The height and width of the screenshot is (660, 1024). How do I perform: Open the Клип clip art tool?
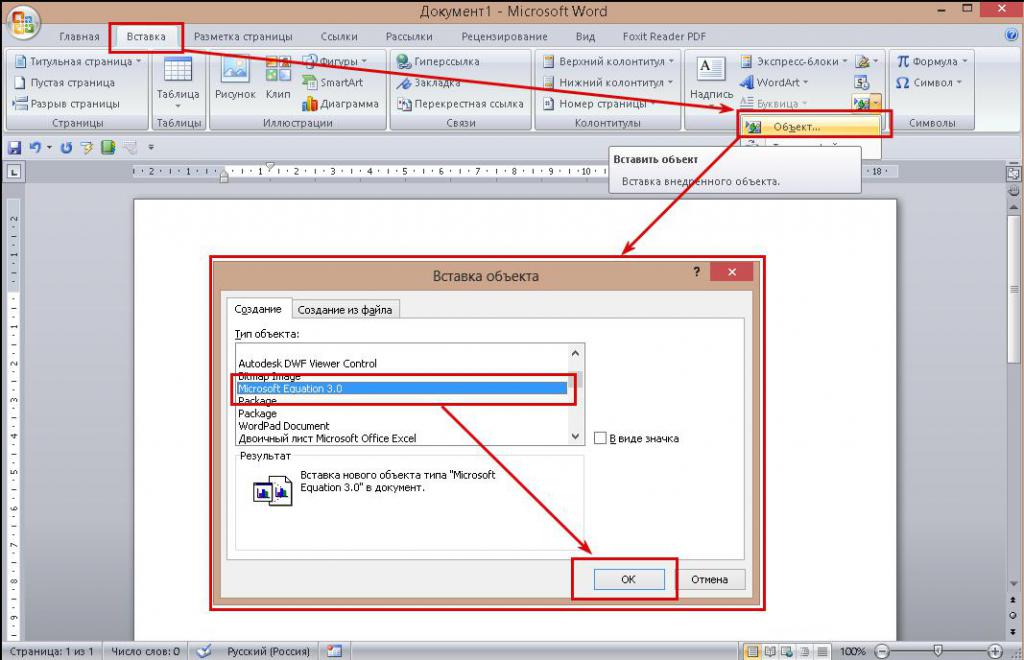click(278, 78)
